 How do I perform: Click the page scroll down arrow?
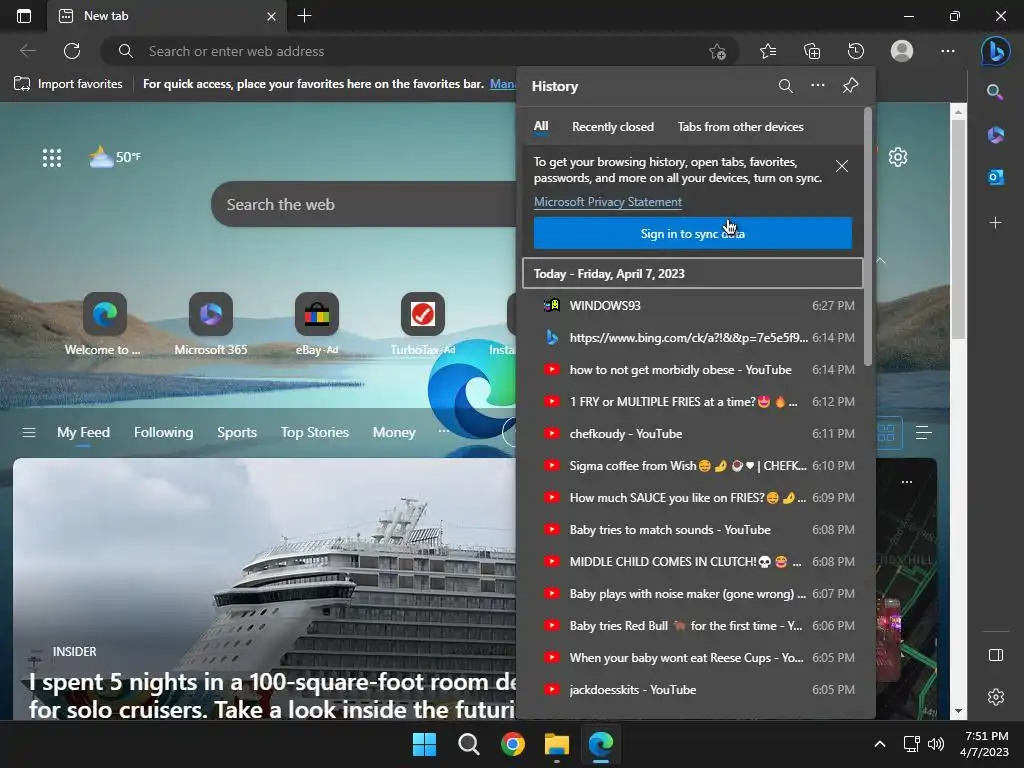click(958, 711)
